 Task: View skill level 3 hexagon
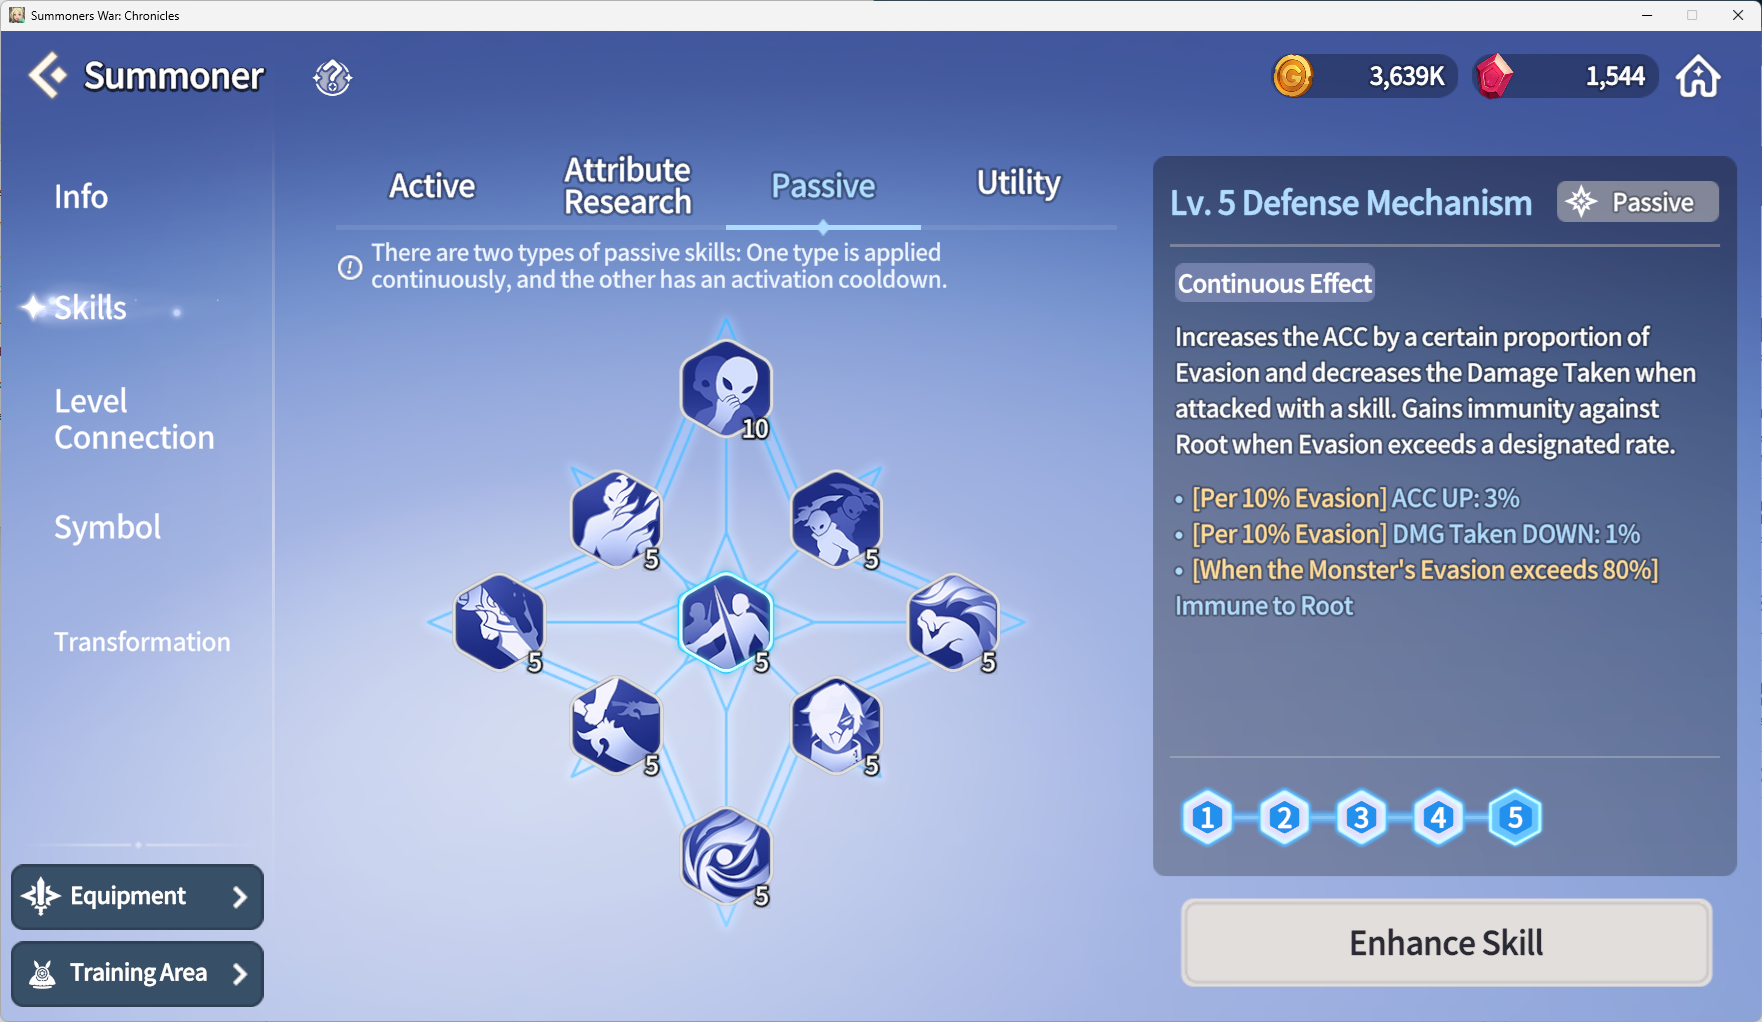(x=1361, y=818)
